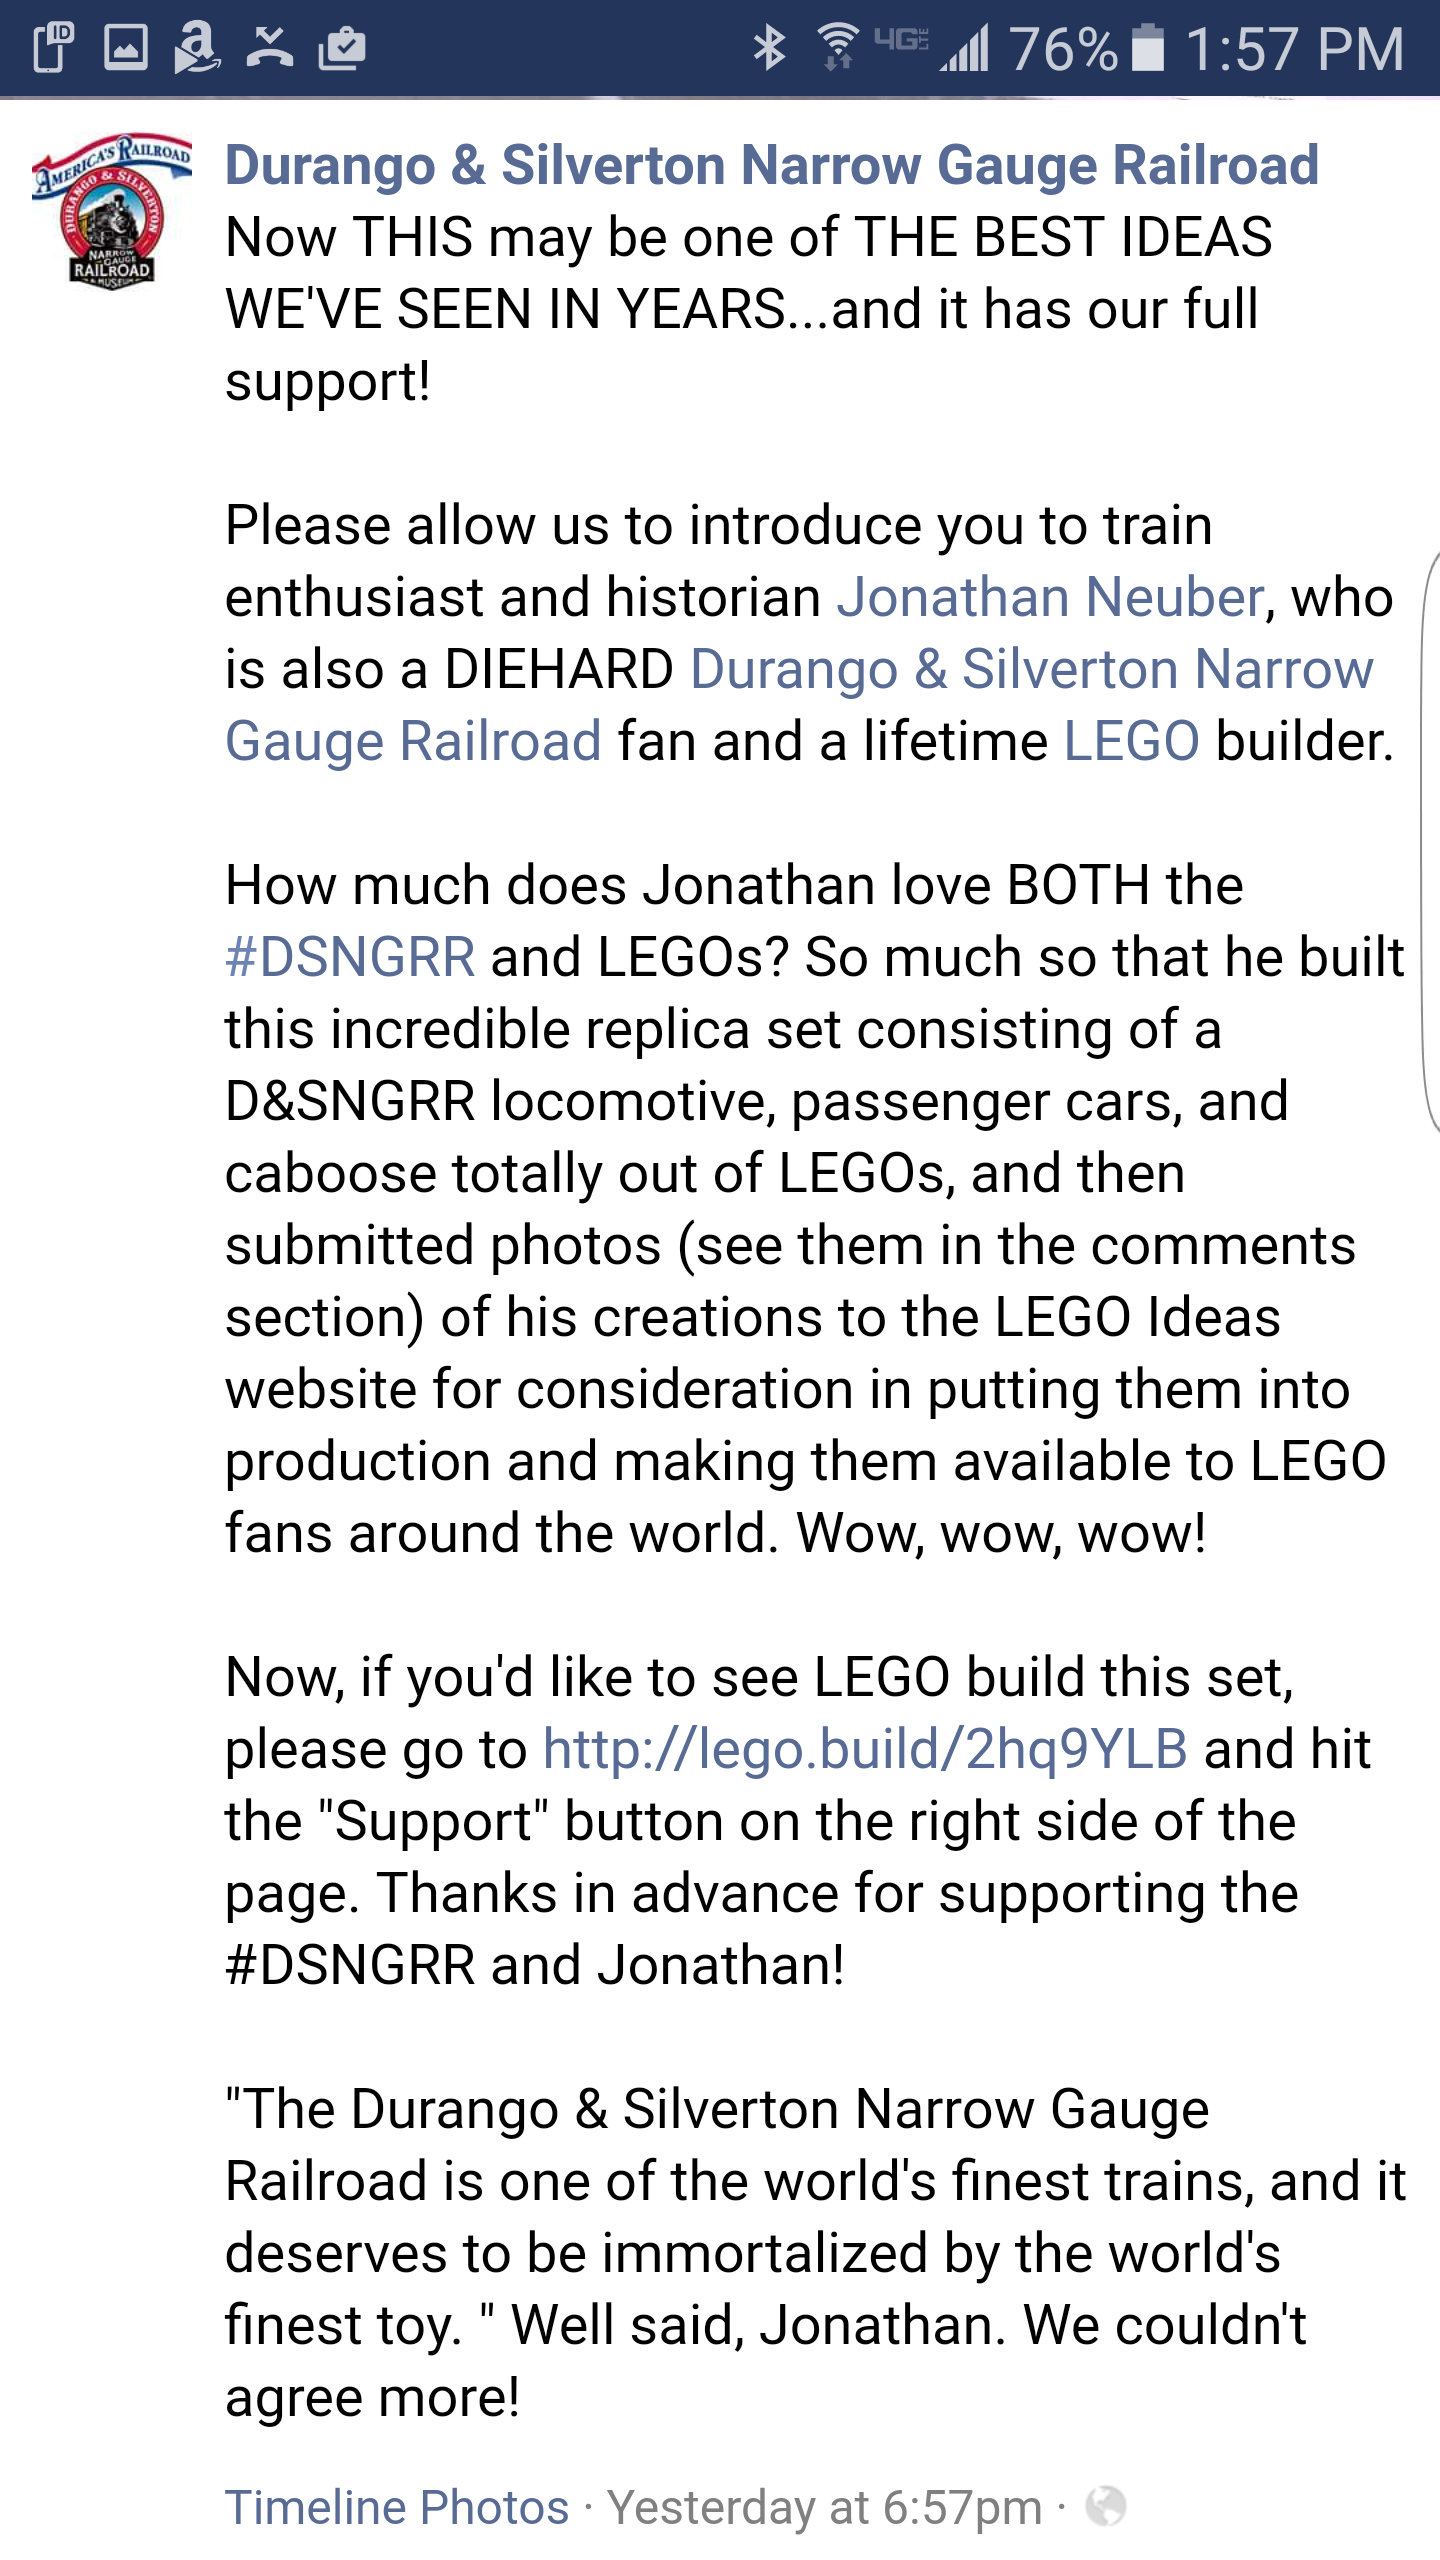
Task: Tap the phone ID notification icon
Action: click(x=53, y=48)
